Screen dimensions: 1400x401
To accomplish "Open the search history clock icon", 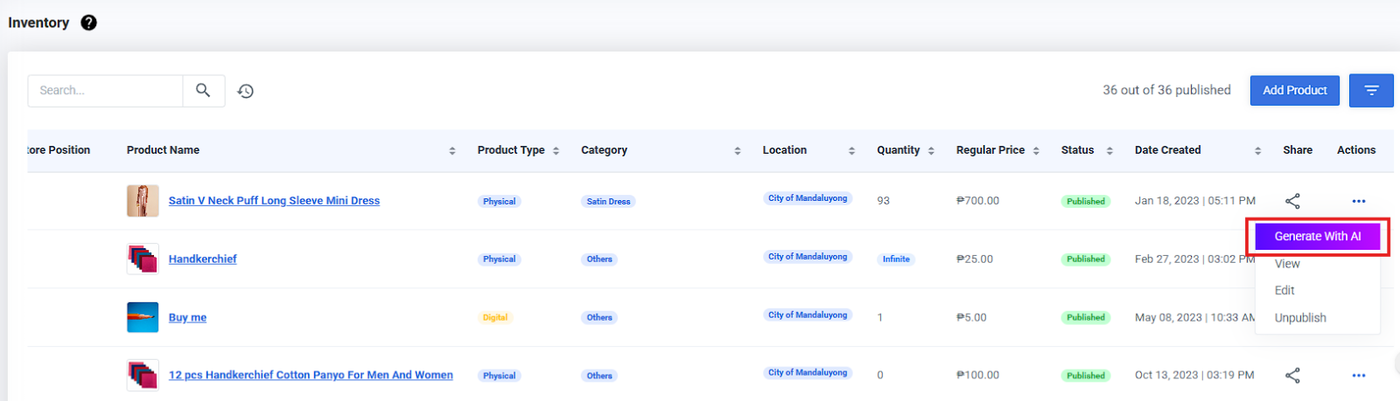I will tap(246, 91).
